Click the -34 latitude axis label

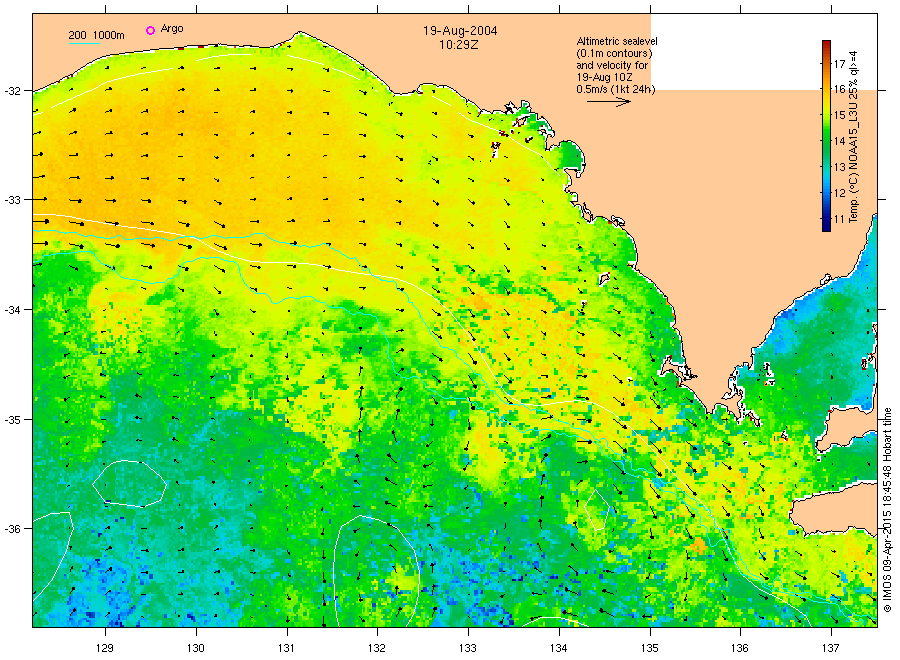point(11,310)
